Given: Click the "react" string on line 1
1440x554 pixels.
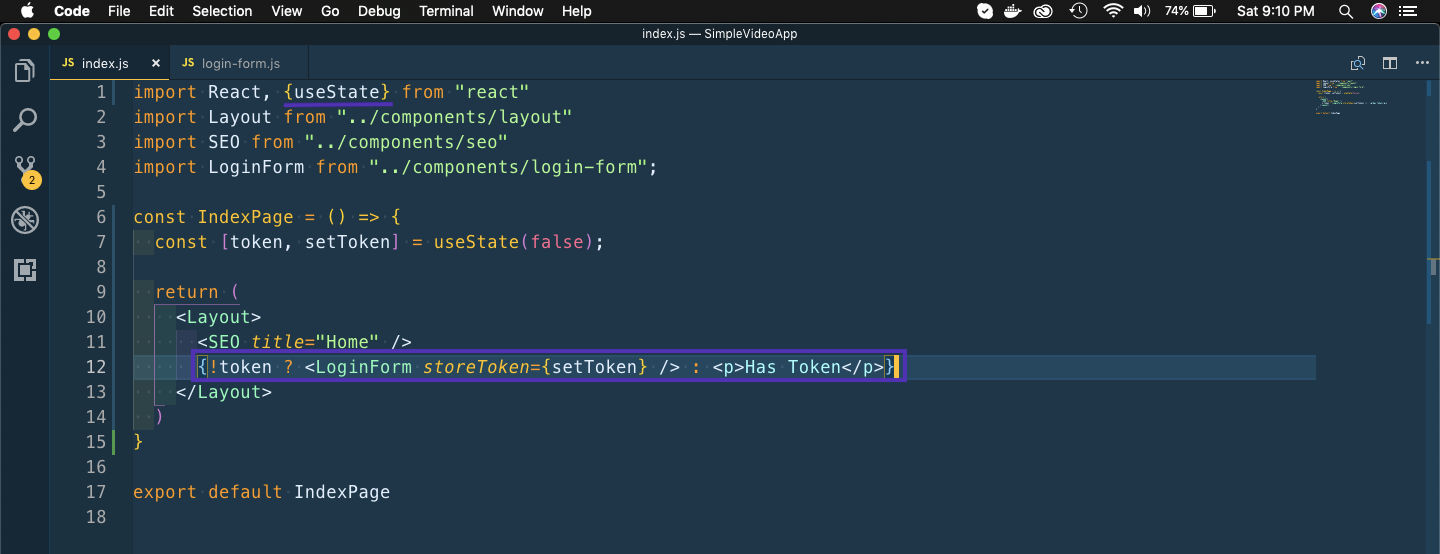Looking at the screenshot, I should tap(491, 92).
